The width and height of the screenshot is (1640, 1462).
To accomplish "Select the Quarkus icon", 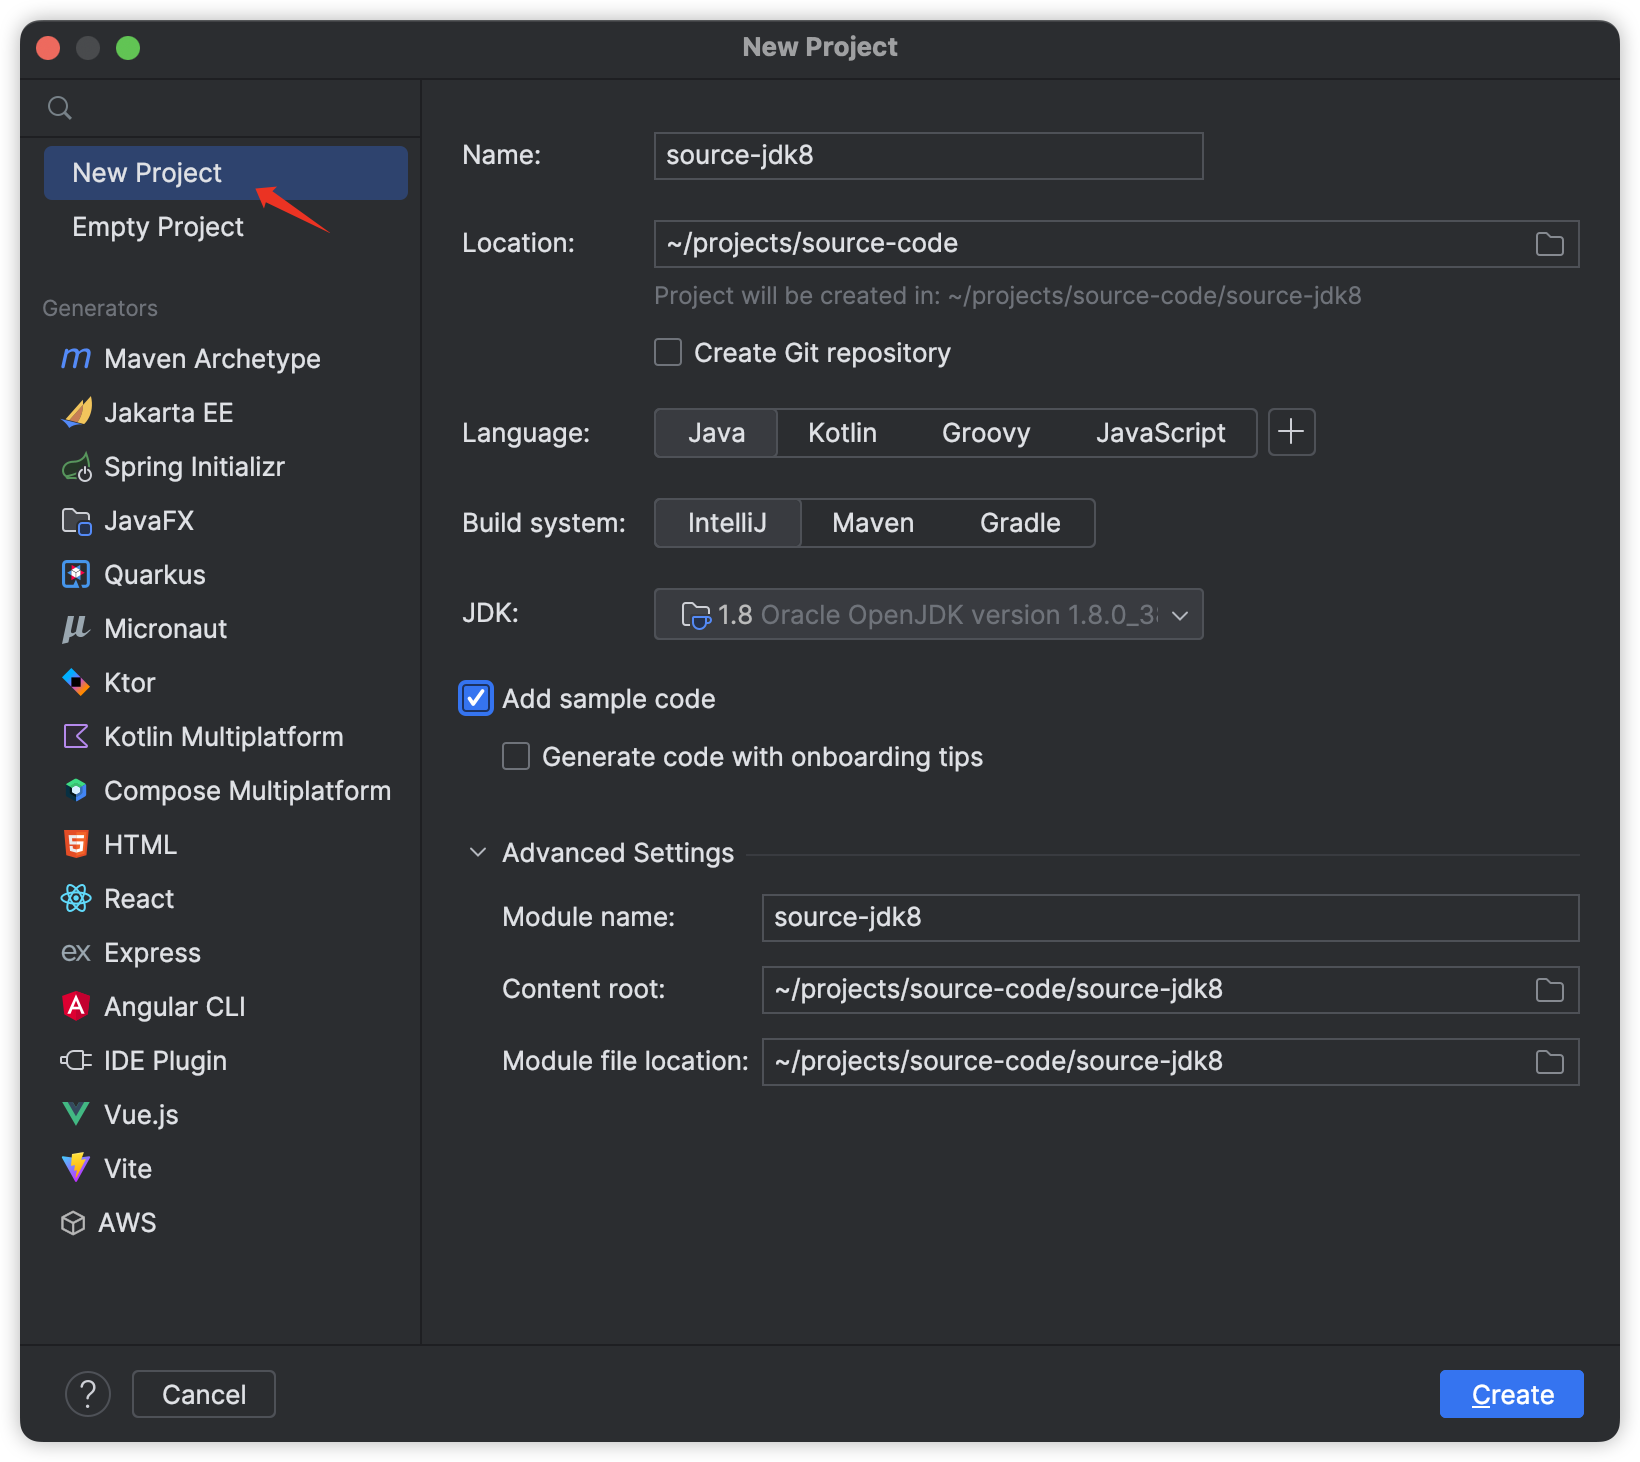I will point(76,574).
